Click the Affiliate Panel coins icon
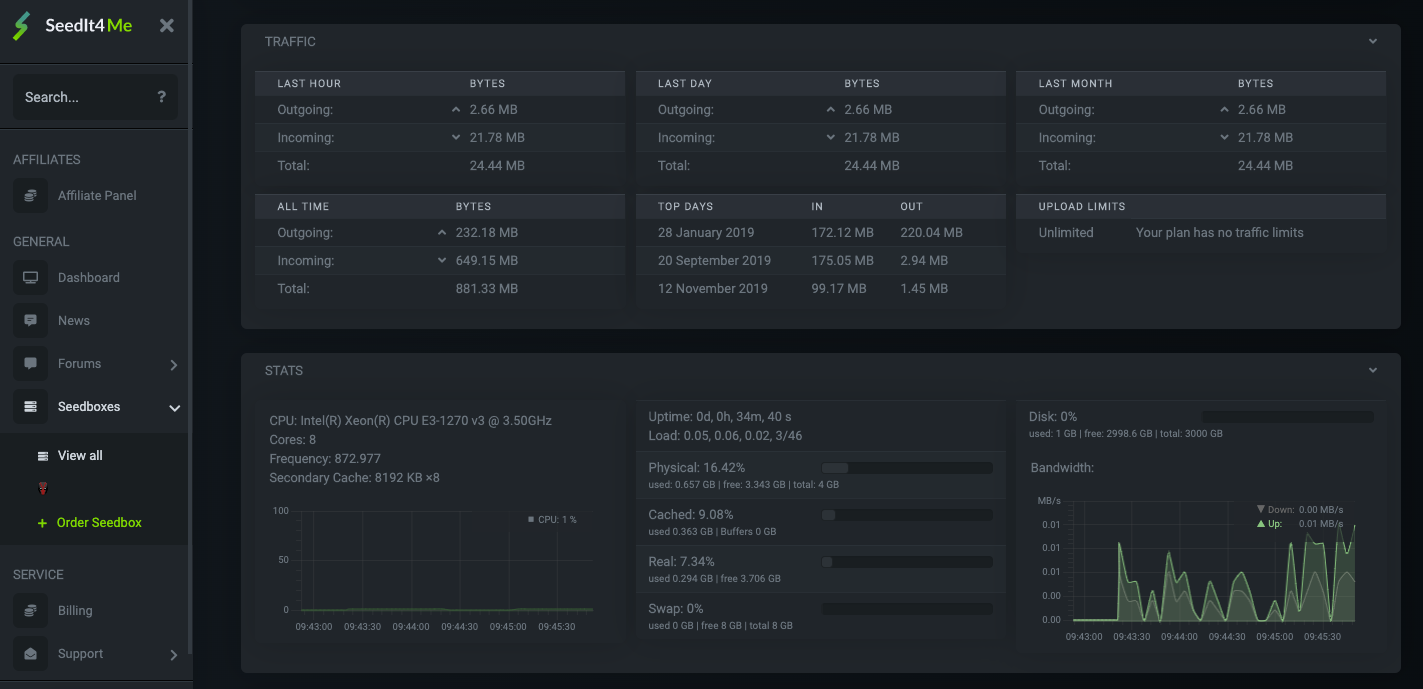This screenshot has width=1423, height=689. click(x=30, y=196)
